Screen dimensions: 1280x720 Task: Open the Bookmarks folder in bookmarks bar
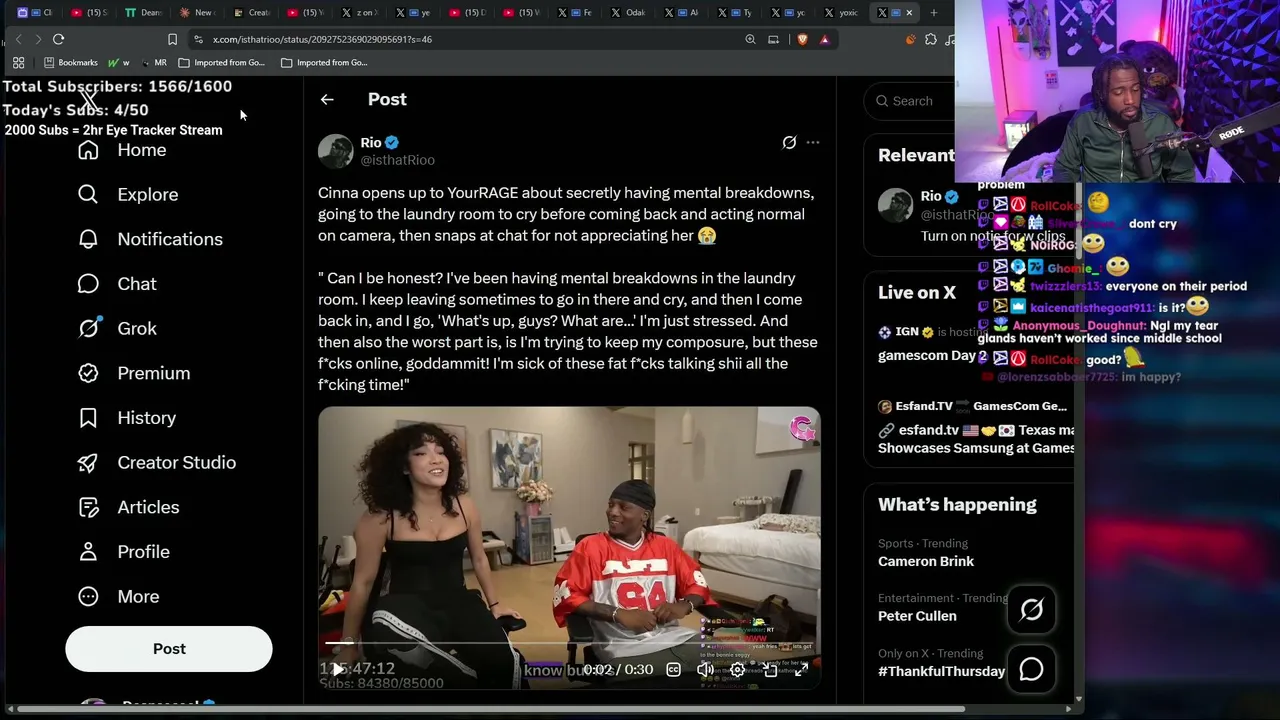[70, 62]
